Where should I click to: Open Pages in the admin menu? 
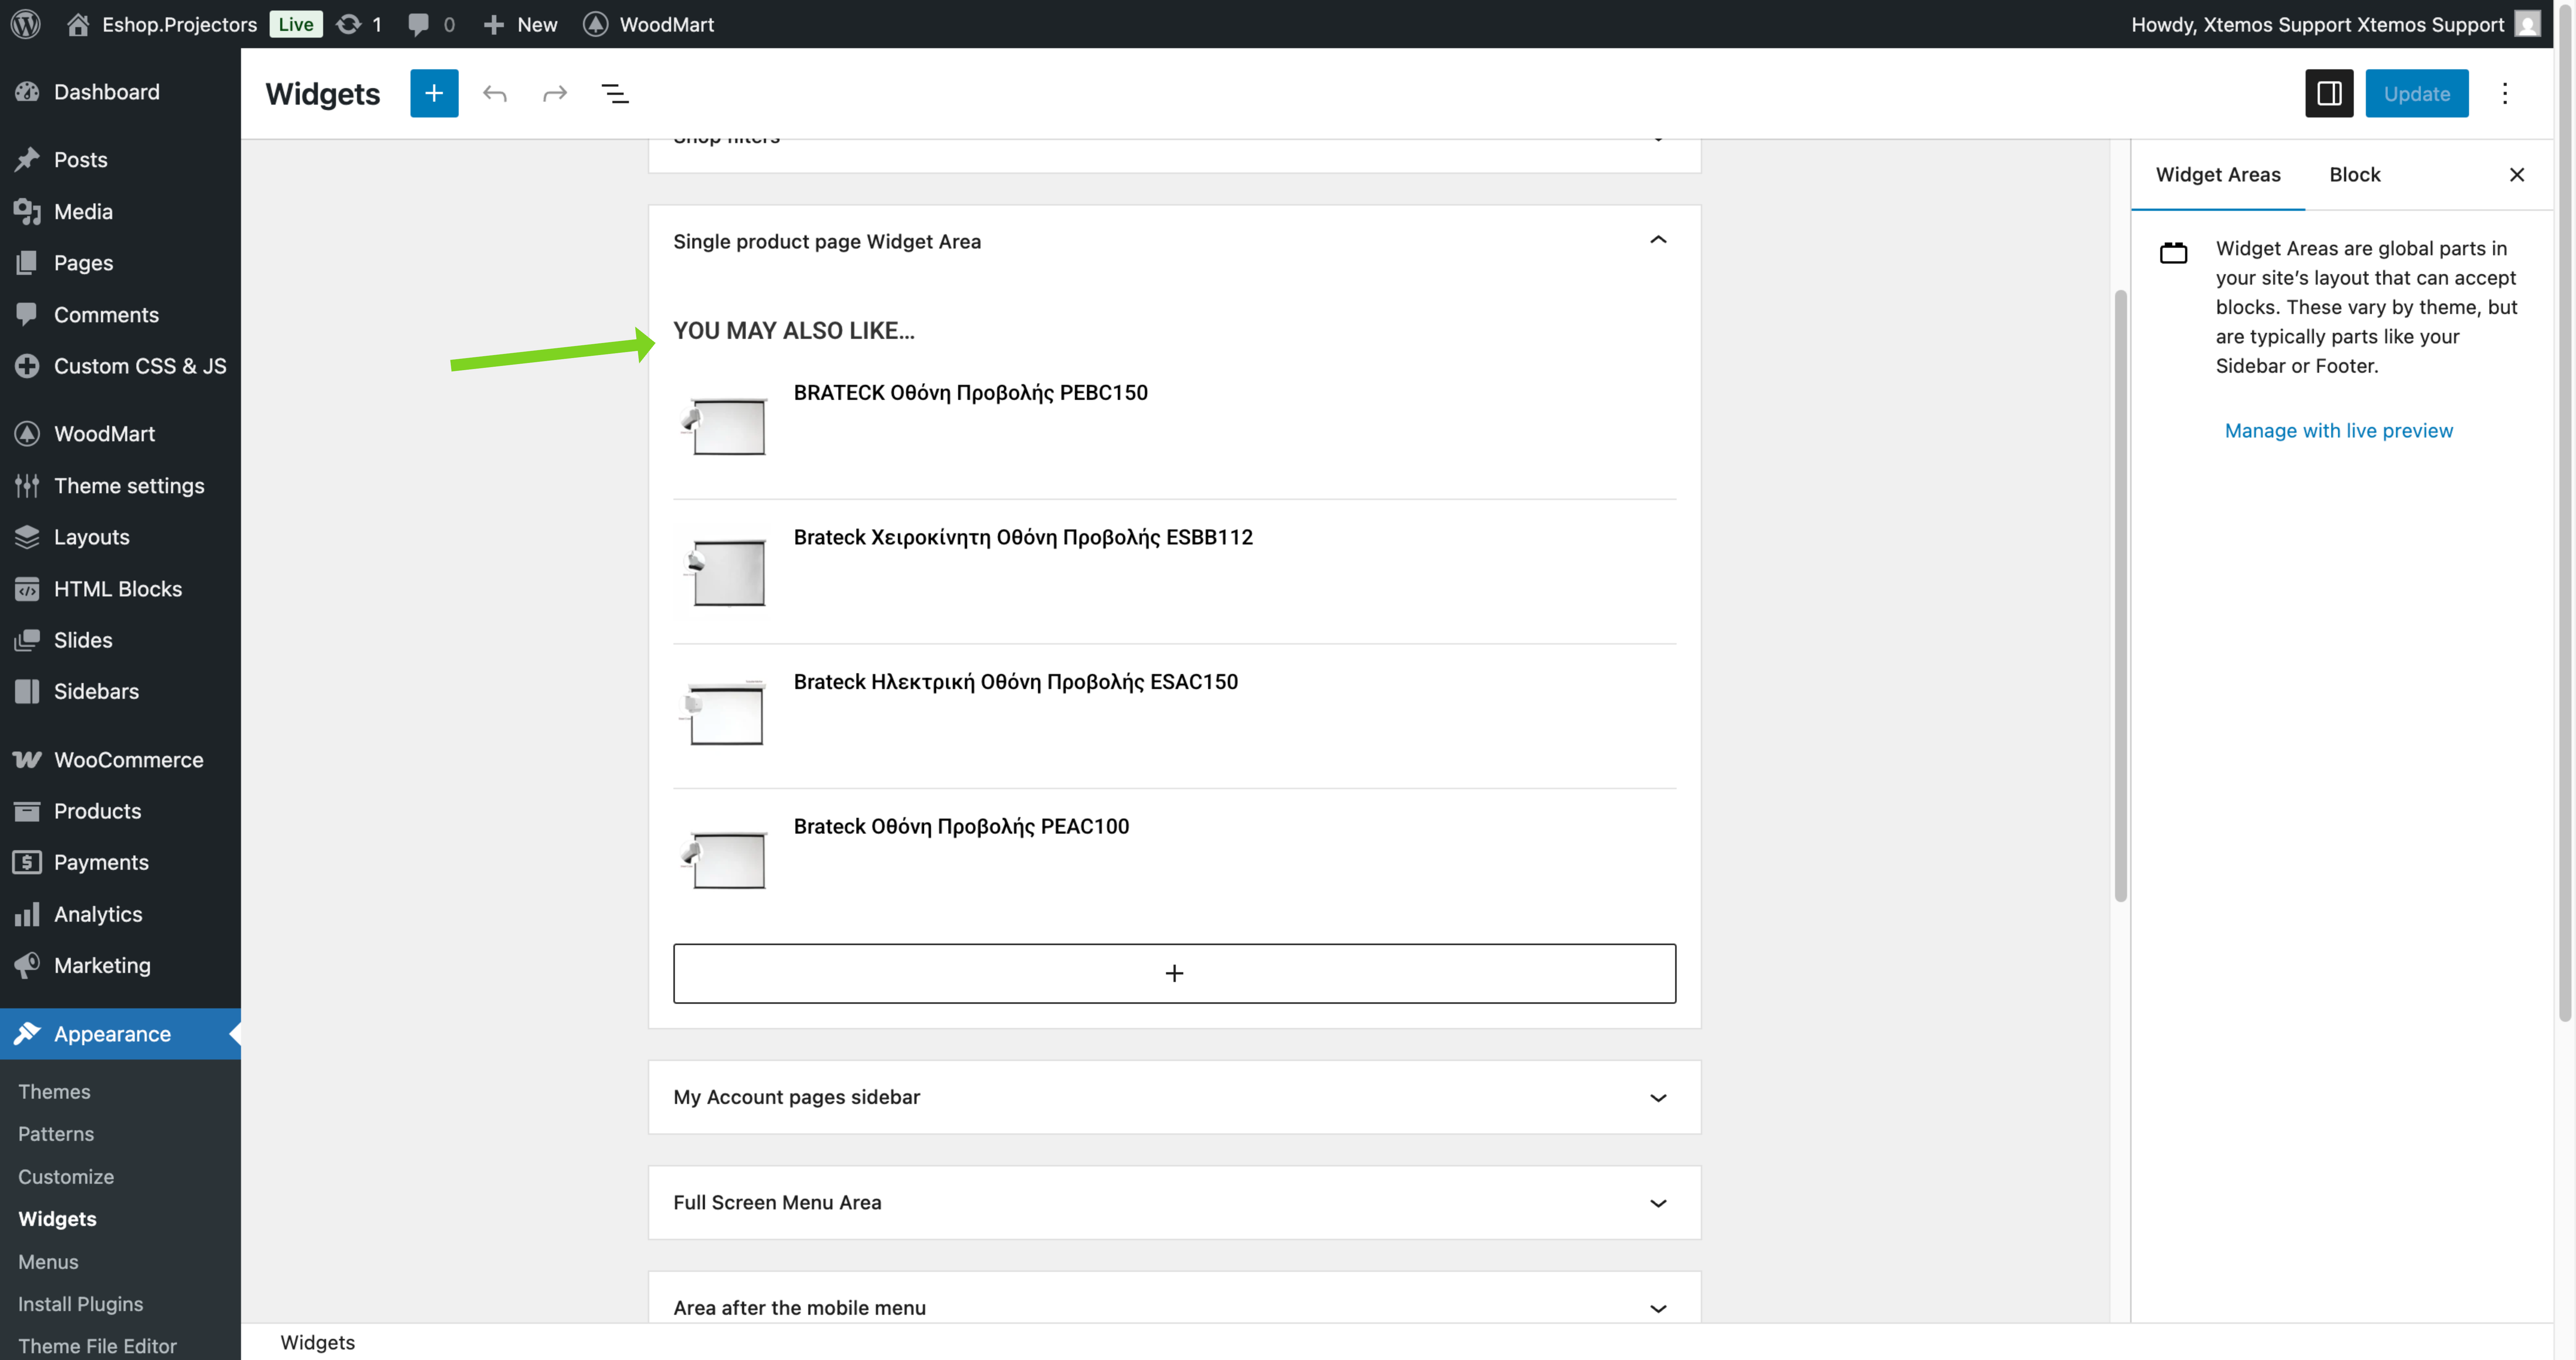[x=84, y=263]
